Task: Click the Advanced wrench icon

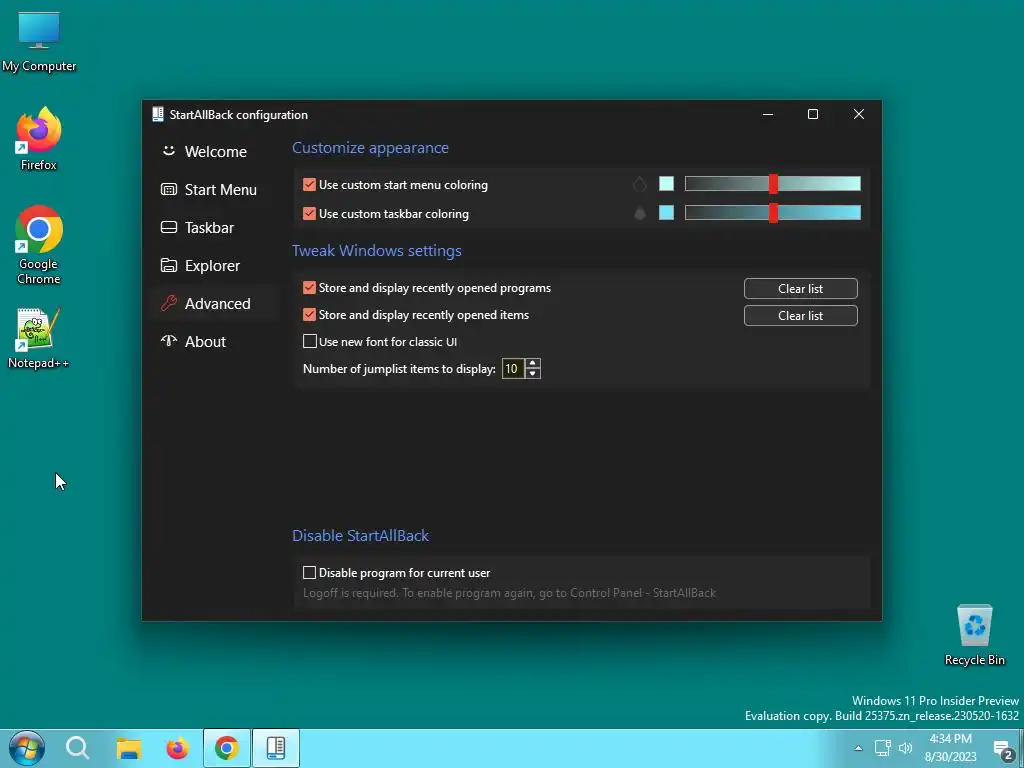Action: [x=168, y=303]
